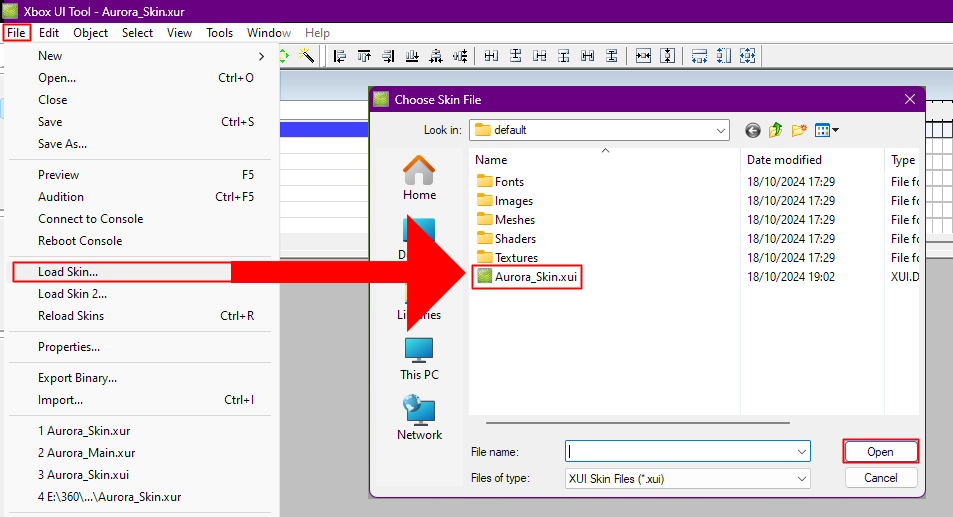The height and width of the screenshot is (517, 953).
Task: Select the Meshes folder in file list
Action: pyautogui.click(x=506, y=219)
